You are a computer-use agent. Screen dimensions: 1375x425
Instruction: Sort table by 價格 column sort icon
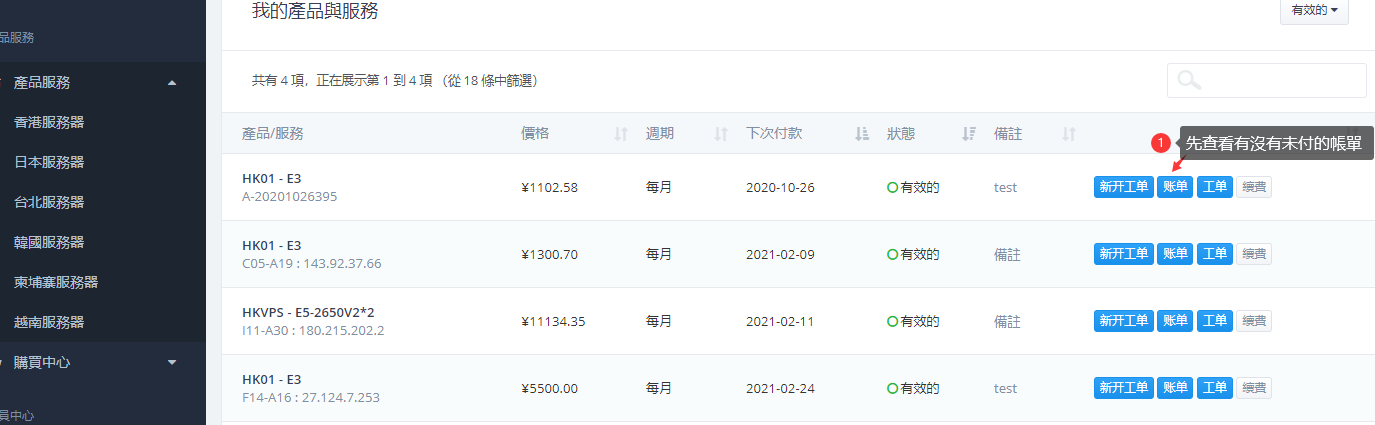coord(621,134)
